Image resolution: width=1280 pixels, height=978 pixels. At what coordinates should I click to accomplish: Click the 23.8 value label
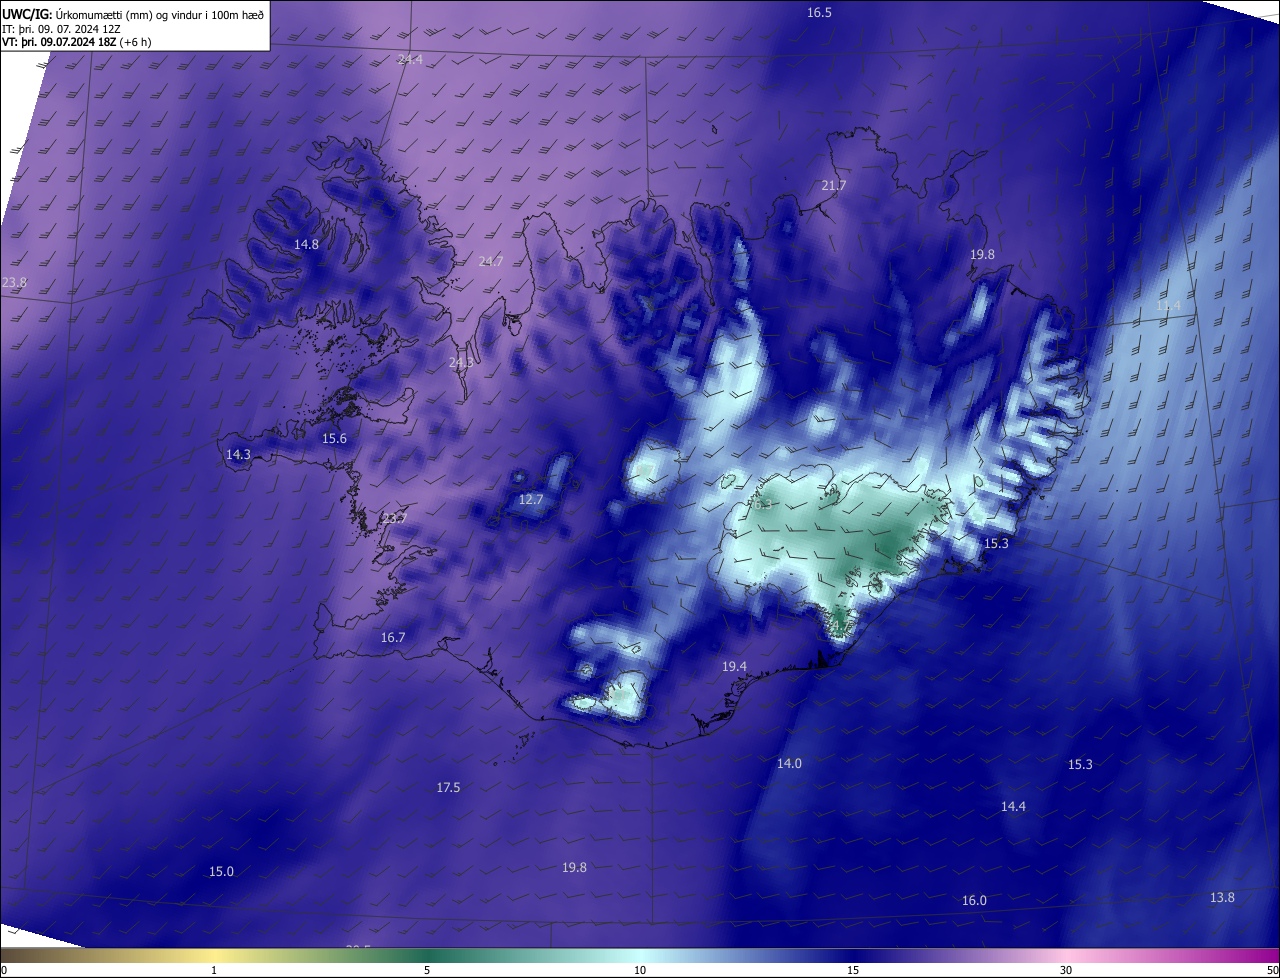click(x=15, y=283)
